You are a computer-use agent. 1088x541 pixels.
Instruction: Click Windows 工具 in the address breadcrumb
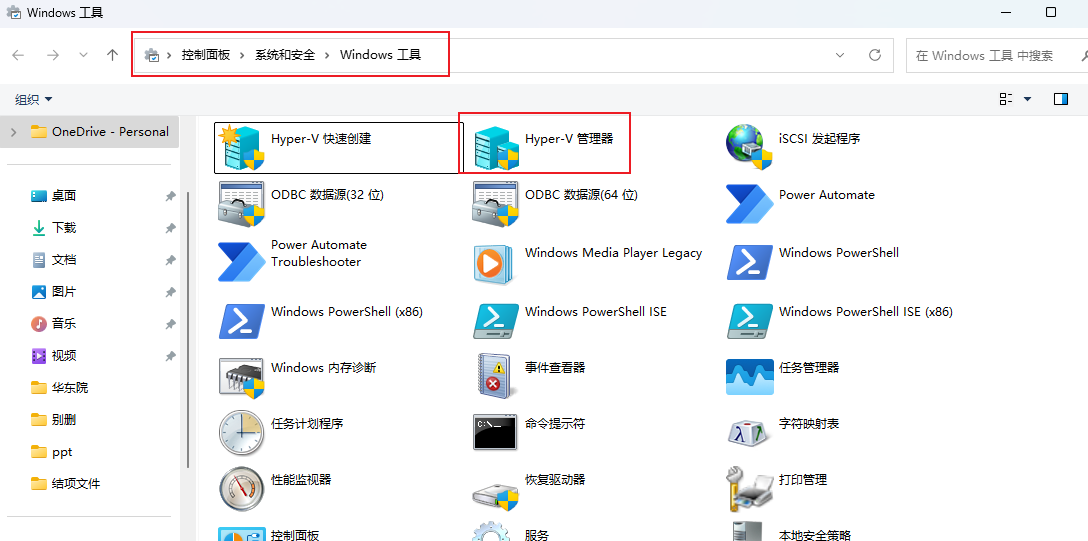point(380,55)
